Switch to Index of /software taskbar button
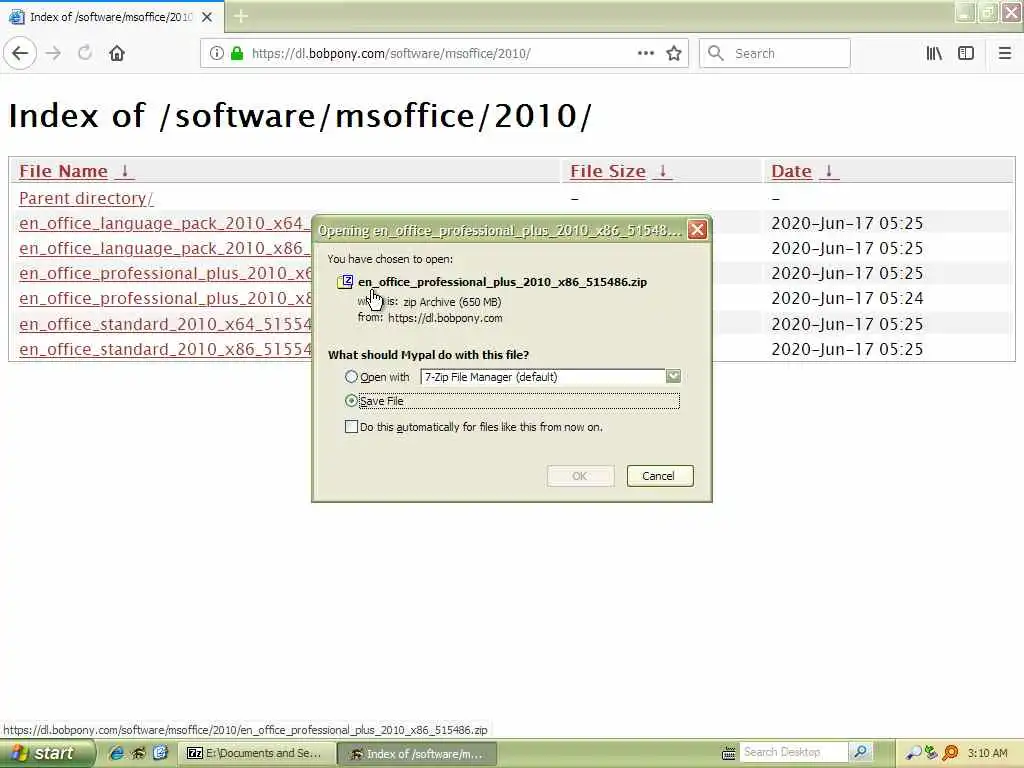 pos(417,754)
